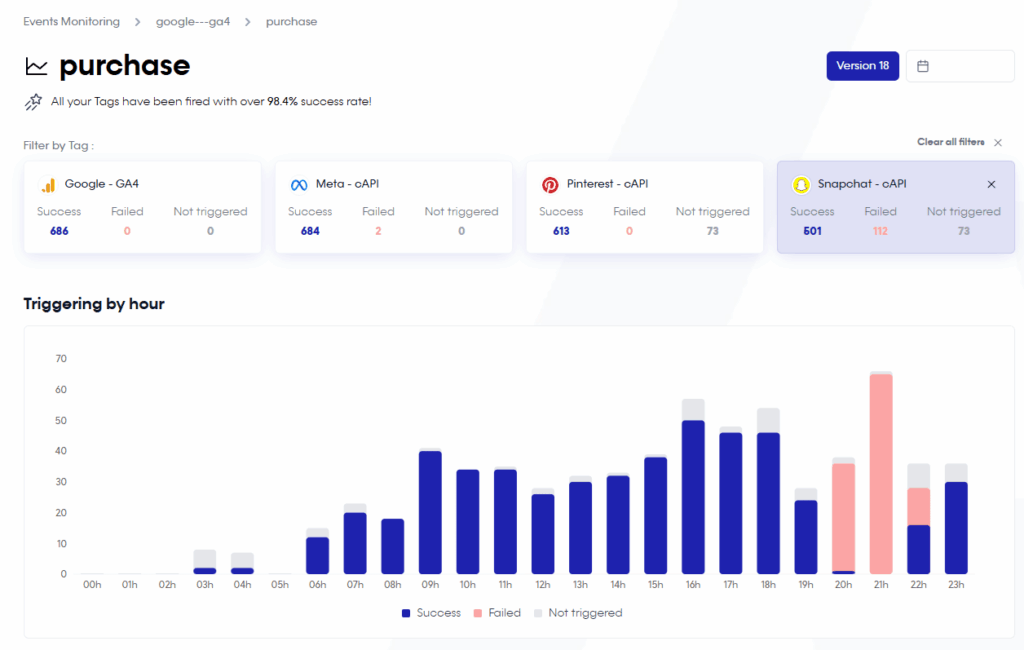Click the grey Not triggered legend swatch
Viewport: 1024px width, 650px height.
(x=538, y=613)
